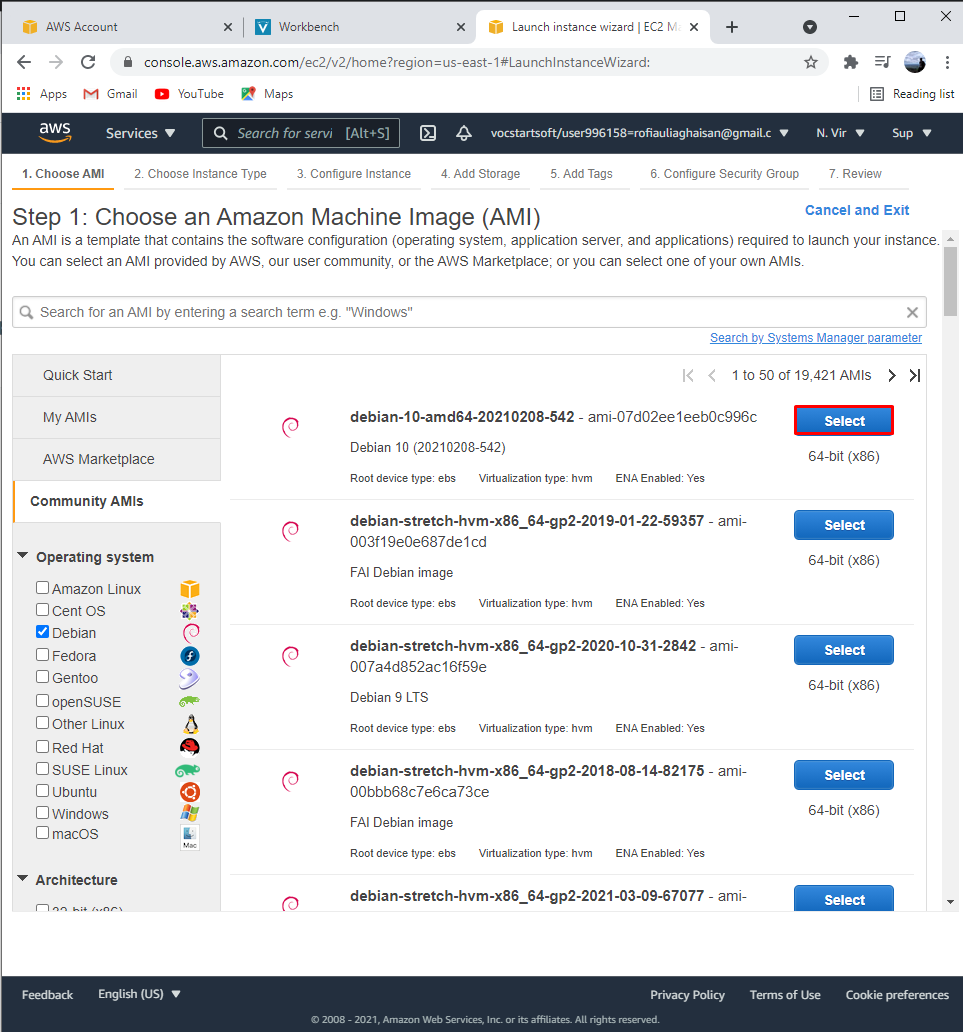The width and height of the screenshot is (963, 1032).
Task: Go back to previous page
Action: pos(24,63)
